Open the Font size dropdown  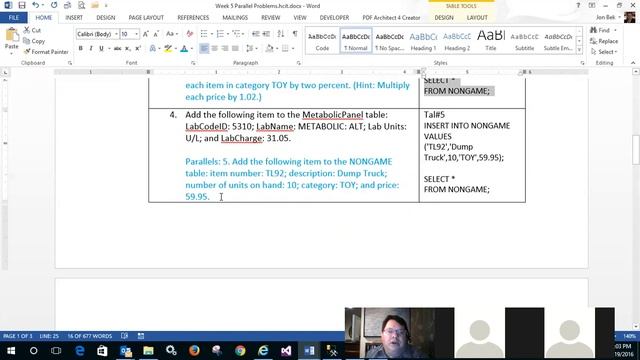coord(136,34)
